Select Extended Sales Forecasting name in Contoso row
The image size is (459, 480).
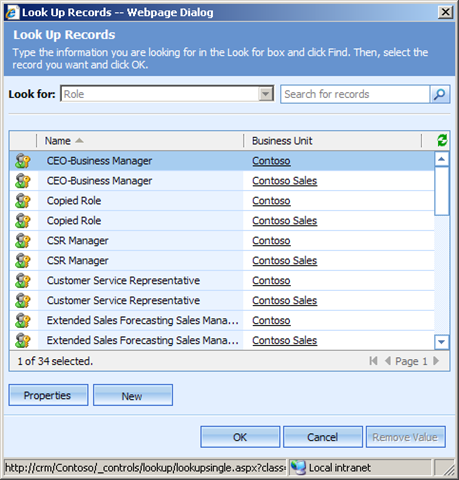tap(143, 321)
